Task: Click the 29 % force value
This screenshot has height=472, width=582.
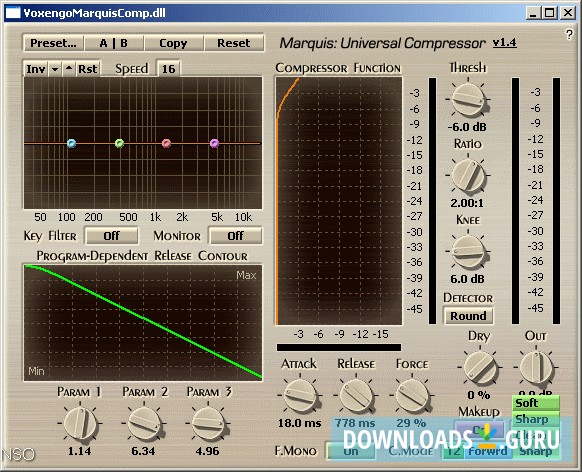Action: tap(411, 423)
